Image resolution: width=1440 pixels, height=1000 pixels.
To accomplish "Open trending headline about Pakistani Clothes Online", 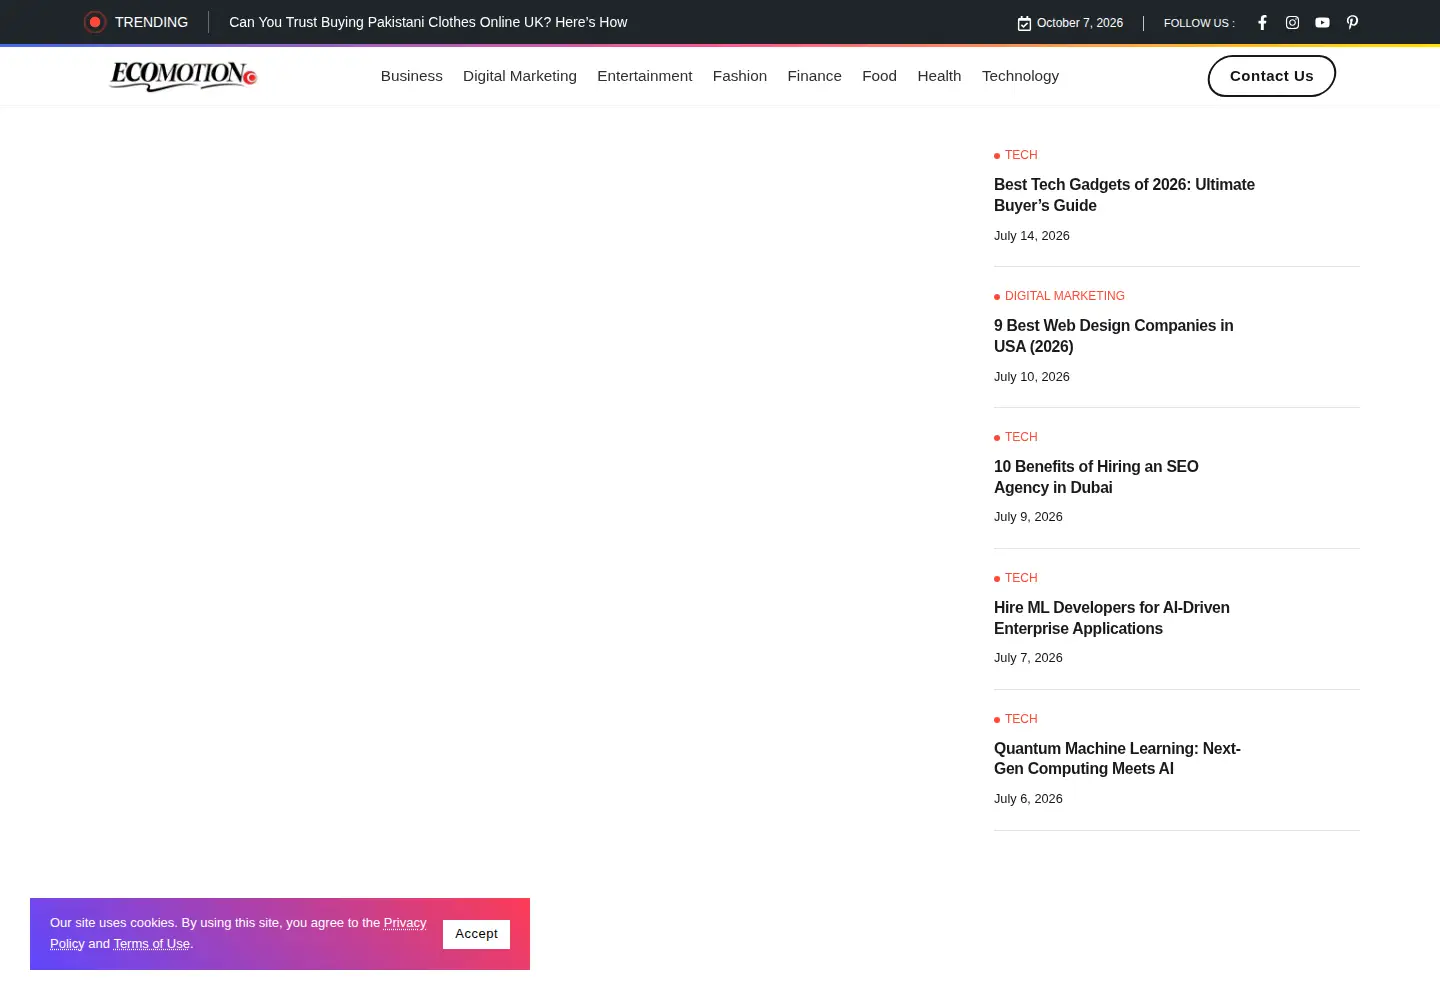I will (428, 22).
